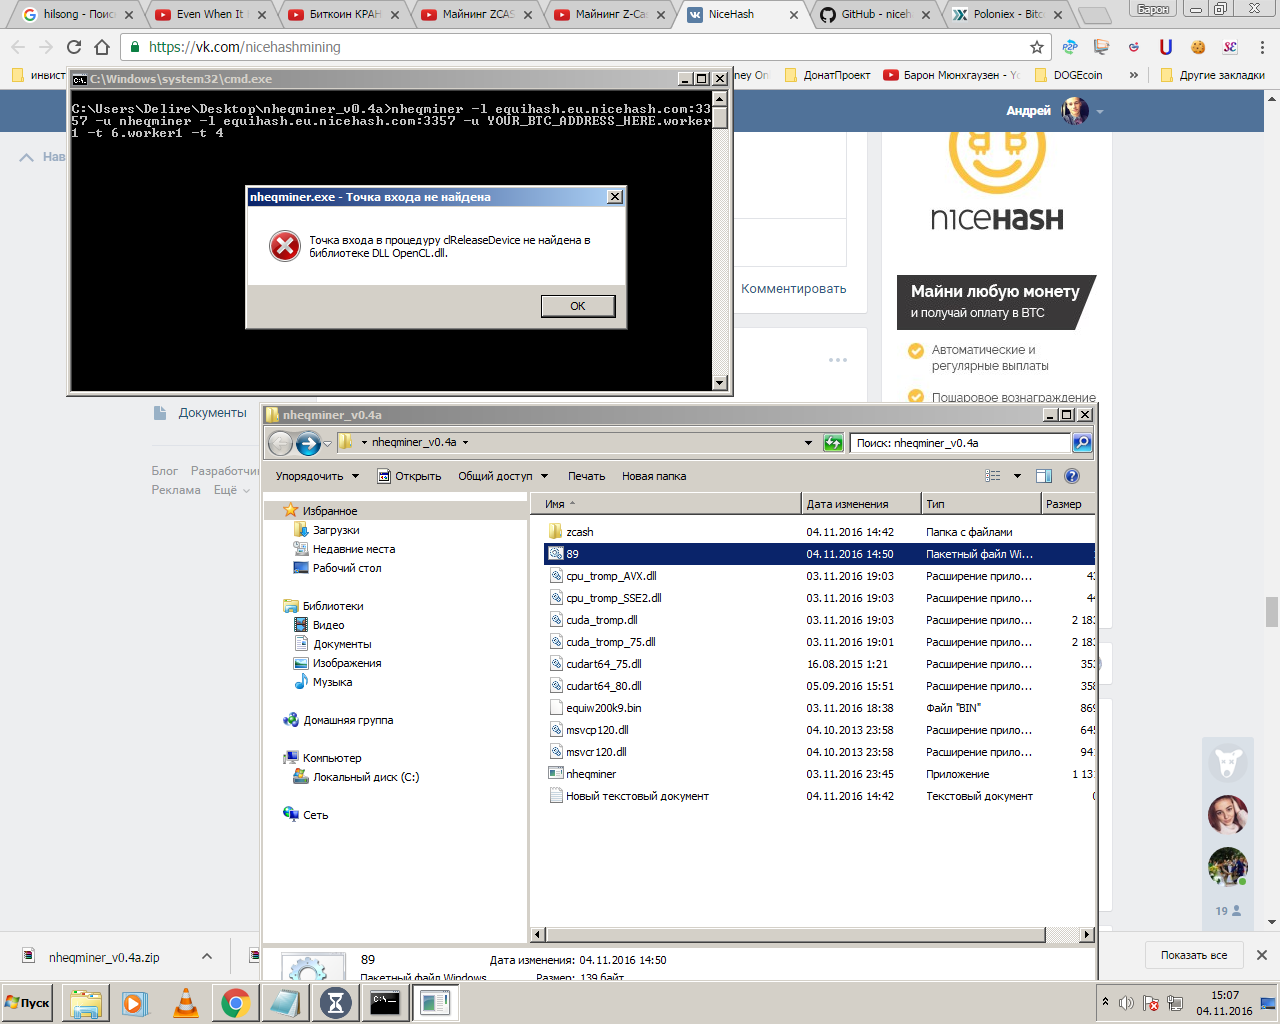The image size is (1280, 1024).
Task: Click the Explorer search field
Action: click(x=961, y=443)
